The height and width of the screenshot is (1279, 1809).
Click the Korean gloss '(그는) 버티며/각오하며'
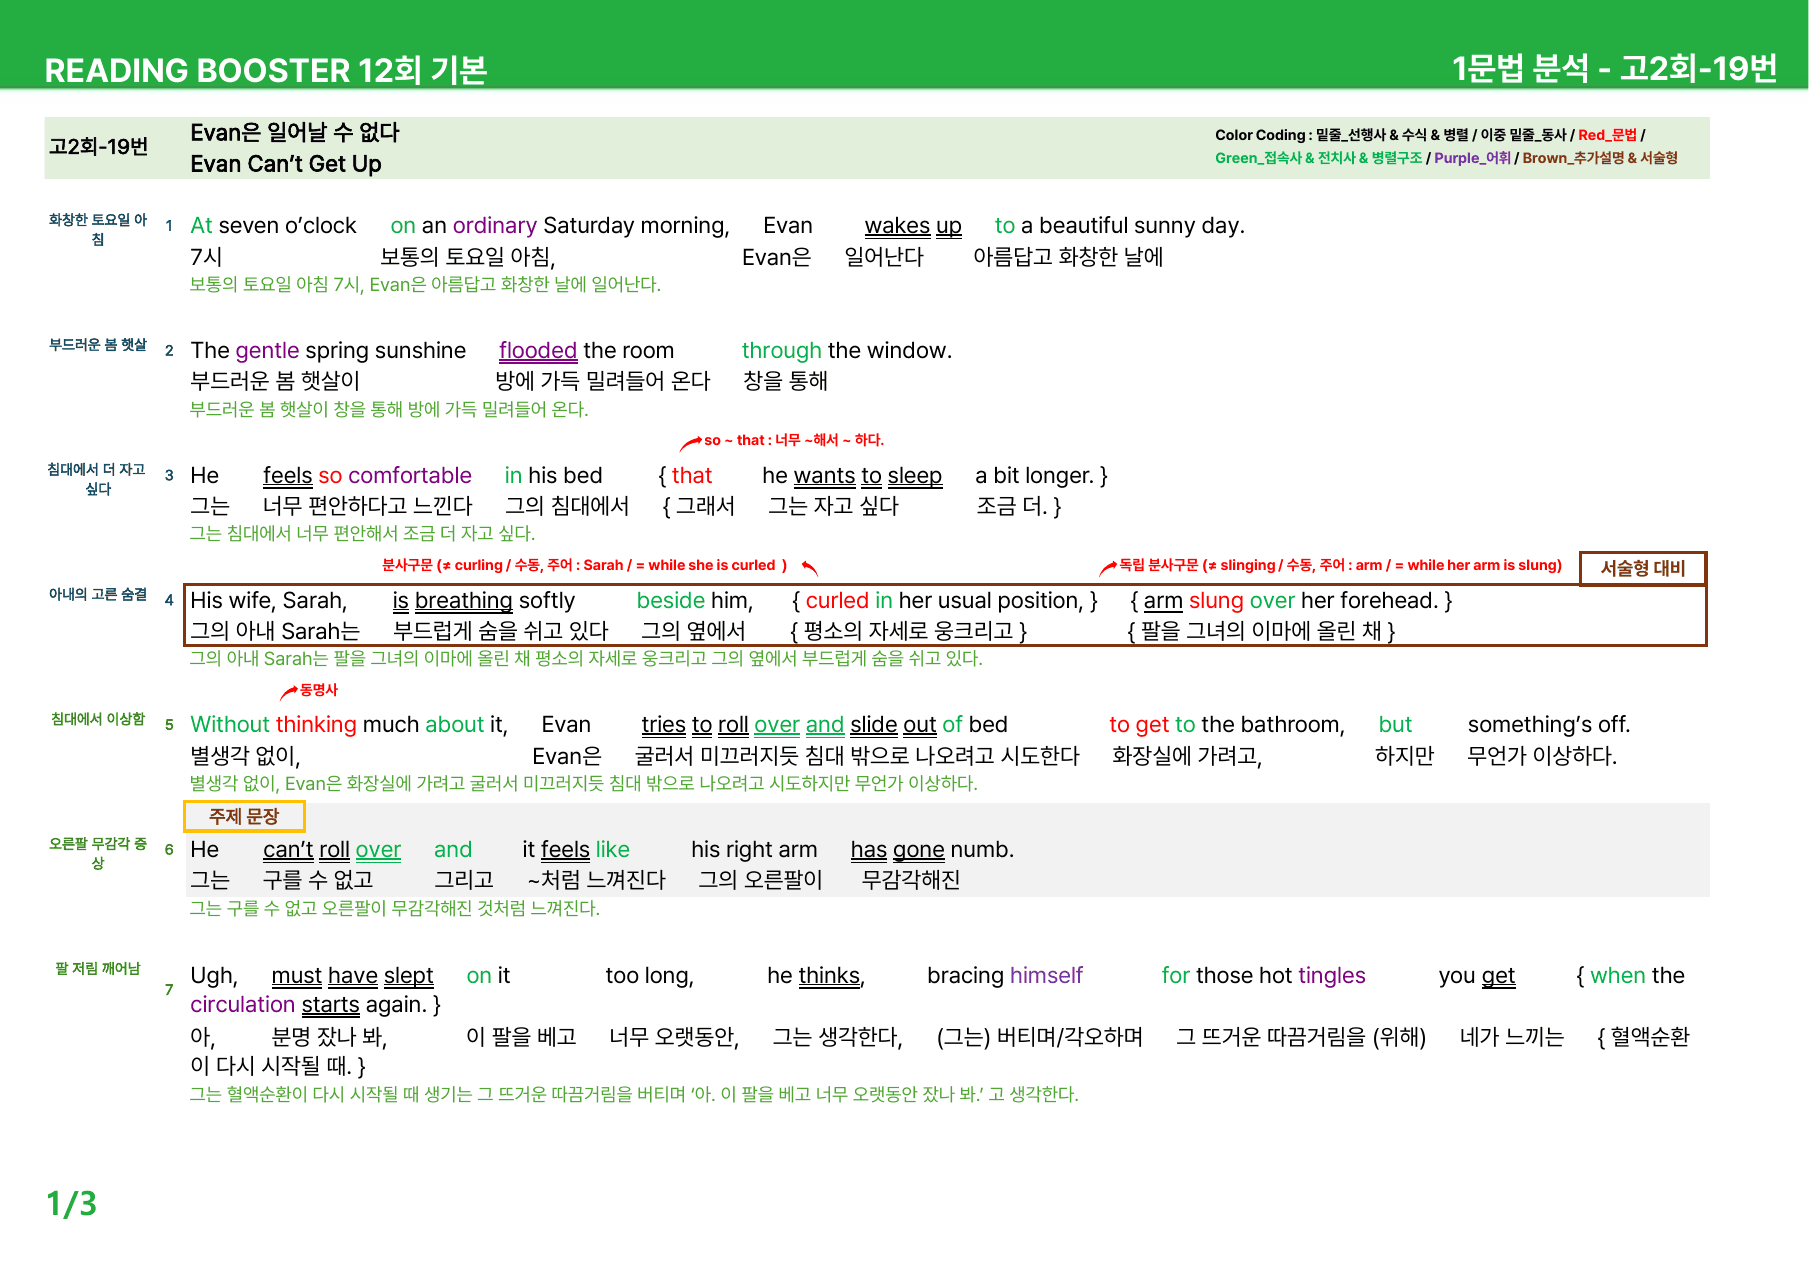tap(1040, 1037)
